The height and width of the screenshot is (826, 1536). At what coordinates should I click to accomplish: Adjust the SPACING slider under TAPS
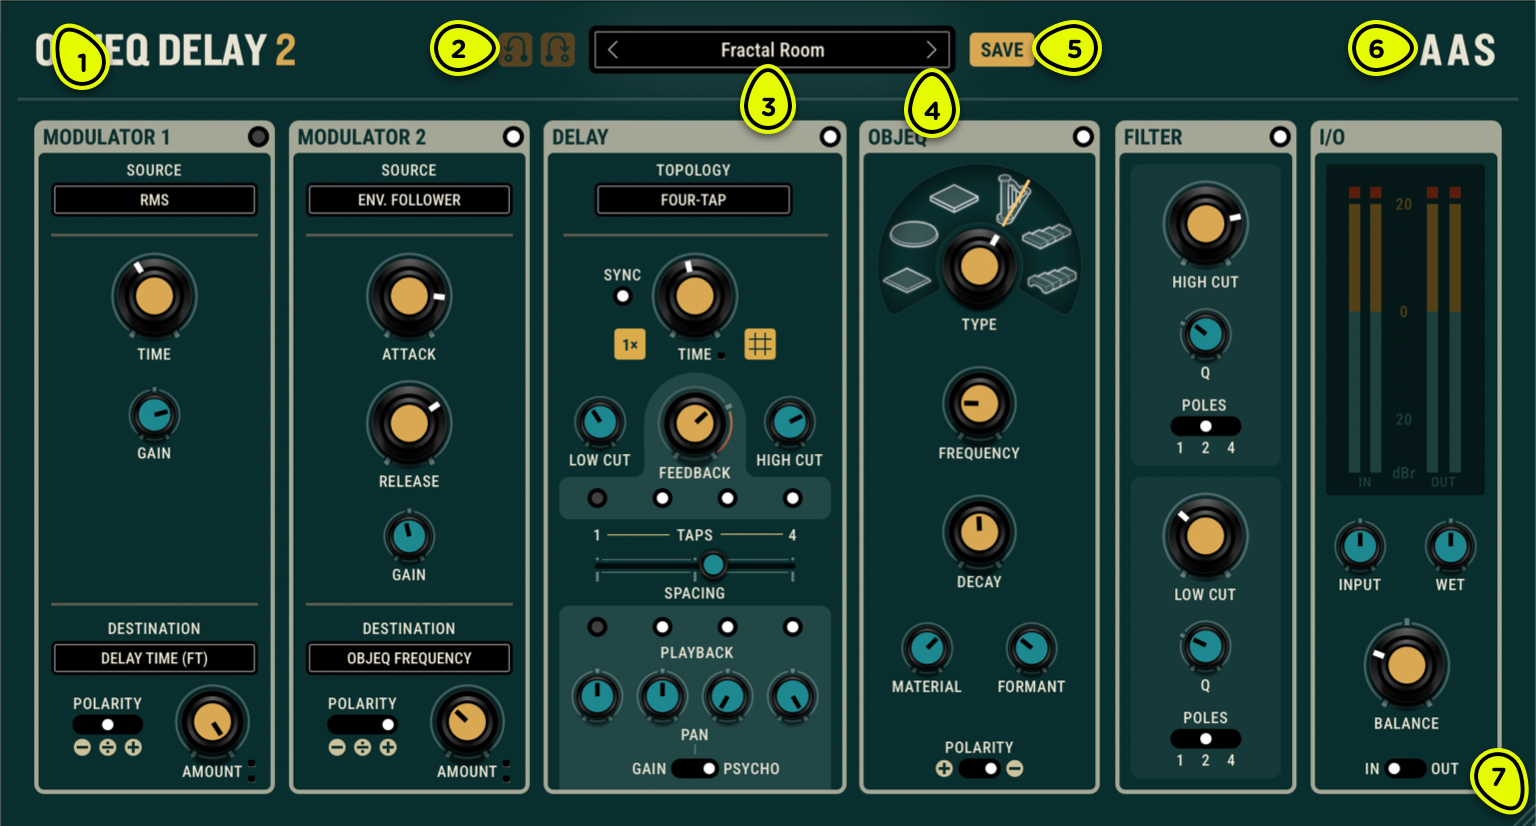coord(713,565)
